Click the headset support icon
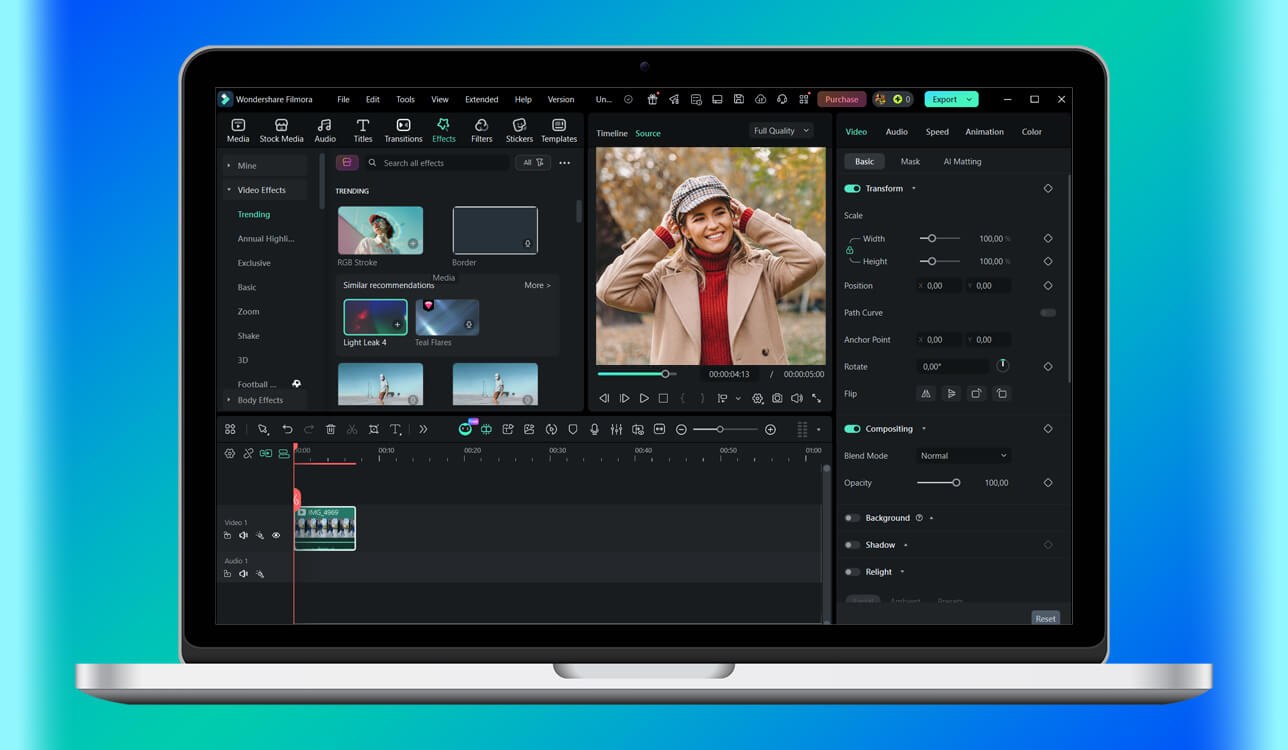Viewport: 1288px width, 750px height. (x=781, y=99)
